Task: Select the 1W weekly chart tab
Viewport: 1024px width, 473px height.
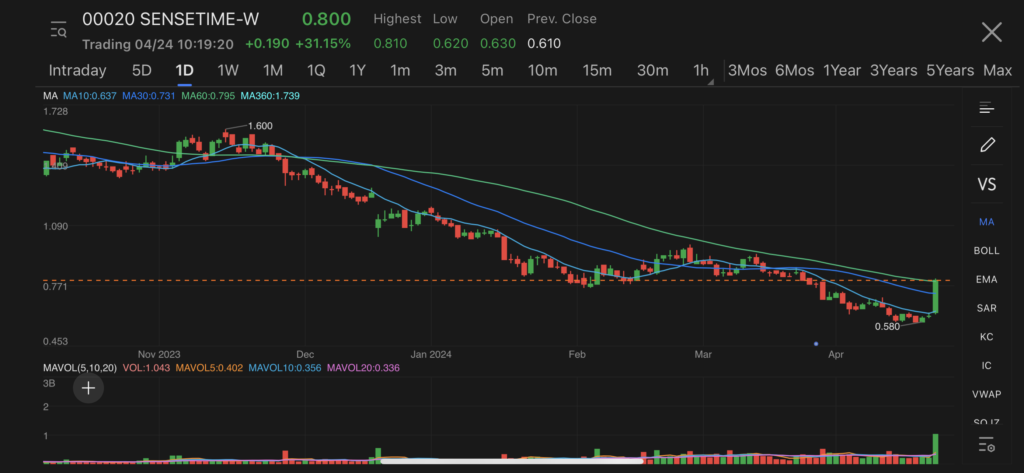Action: tap(228, 70)
